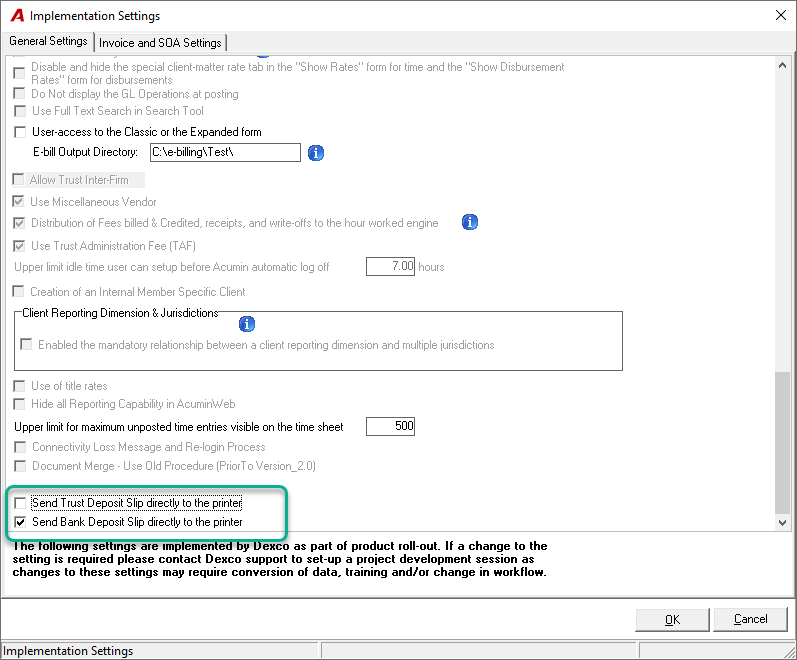Click the 'Implementation Settings' status bar text
Screen dimensions: 797x660
(68, 651)
